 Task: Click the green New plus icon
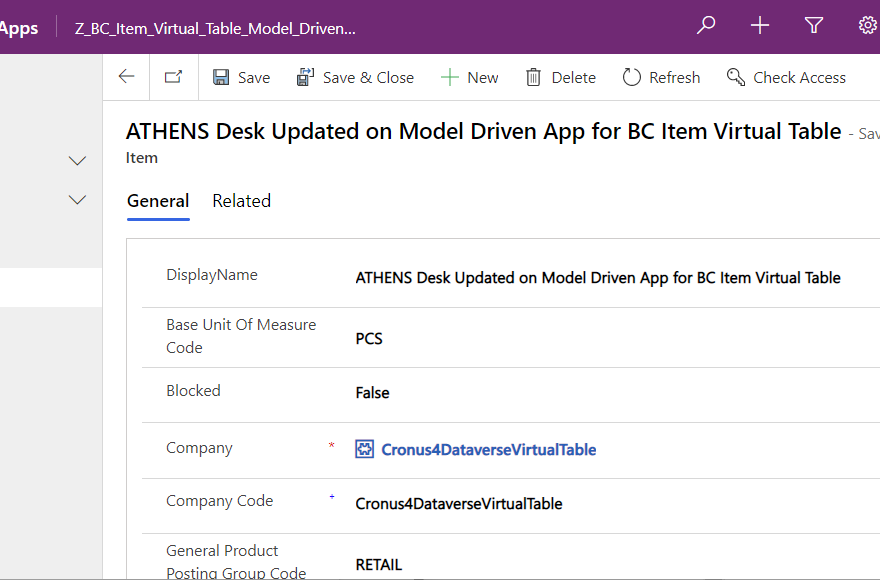450,77
